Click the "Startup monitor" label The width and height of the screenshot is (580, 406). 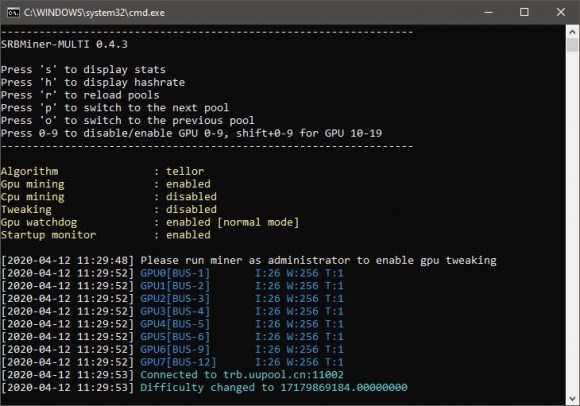pos(48,235)
